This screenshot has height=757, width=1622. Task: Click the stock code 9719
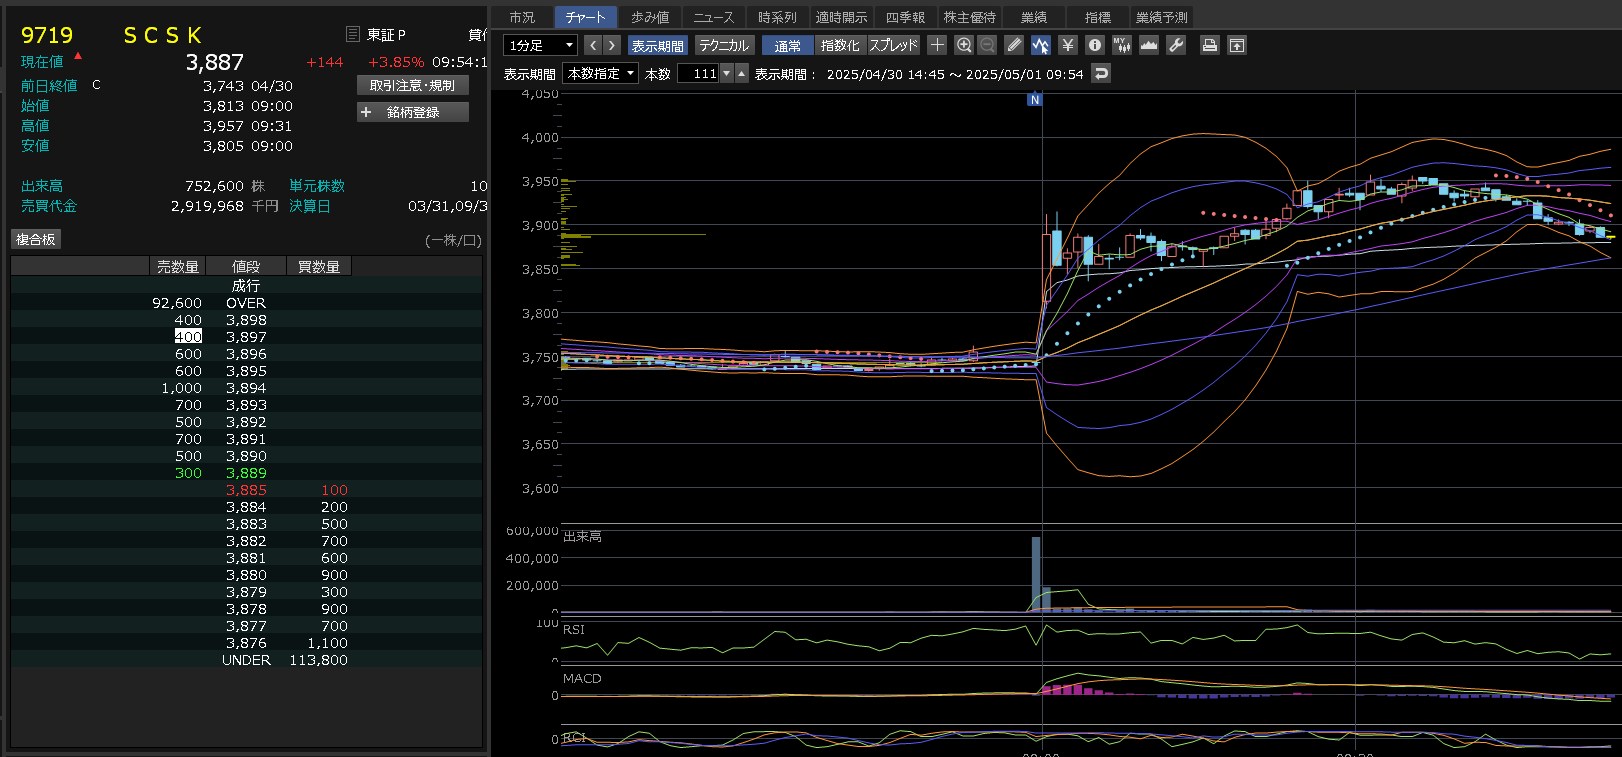(47, 35)
